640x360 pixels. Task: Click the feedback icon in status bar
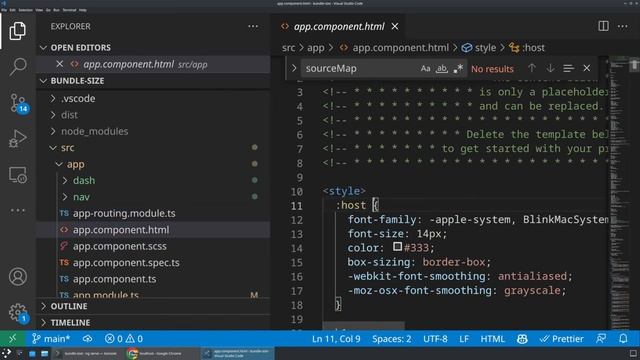point(601,339)
